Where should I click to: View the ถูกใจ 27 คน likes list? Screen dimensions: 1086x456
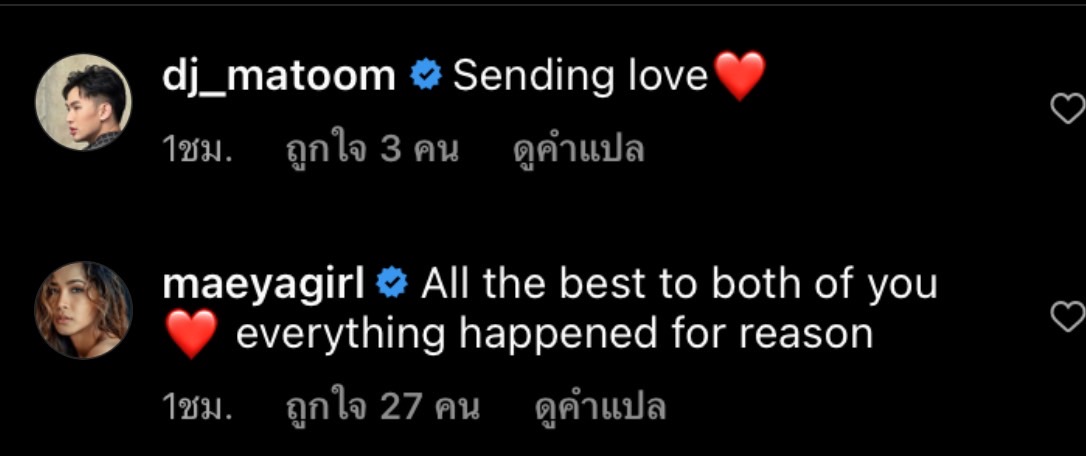coord(383,406)
